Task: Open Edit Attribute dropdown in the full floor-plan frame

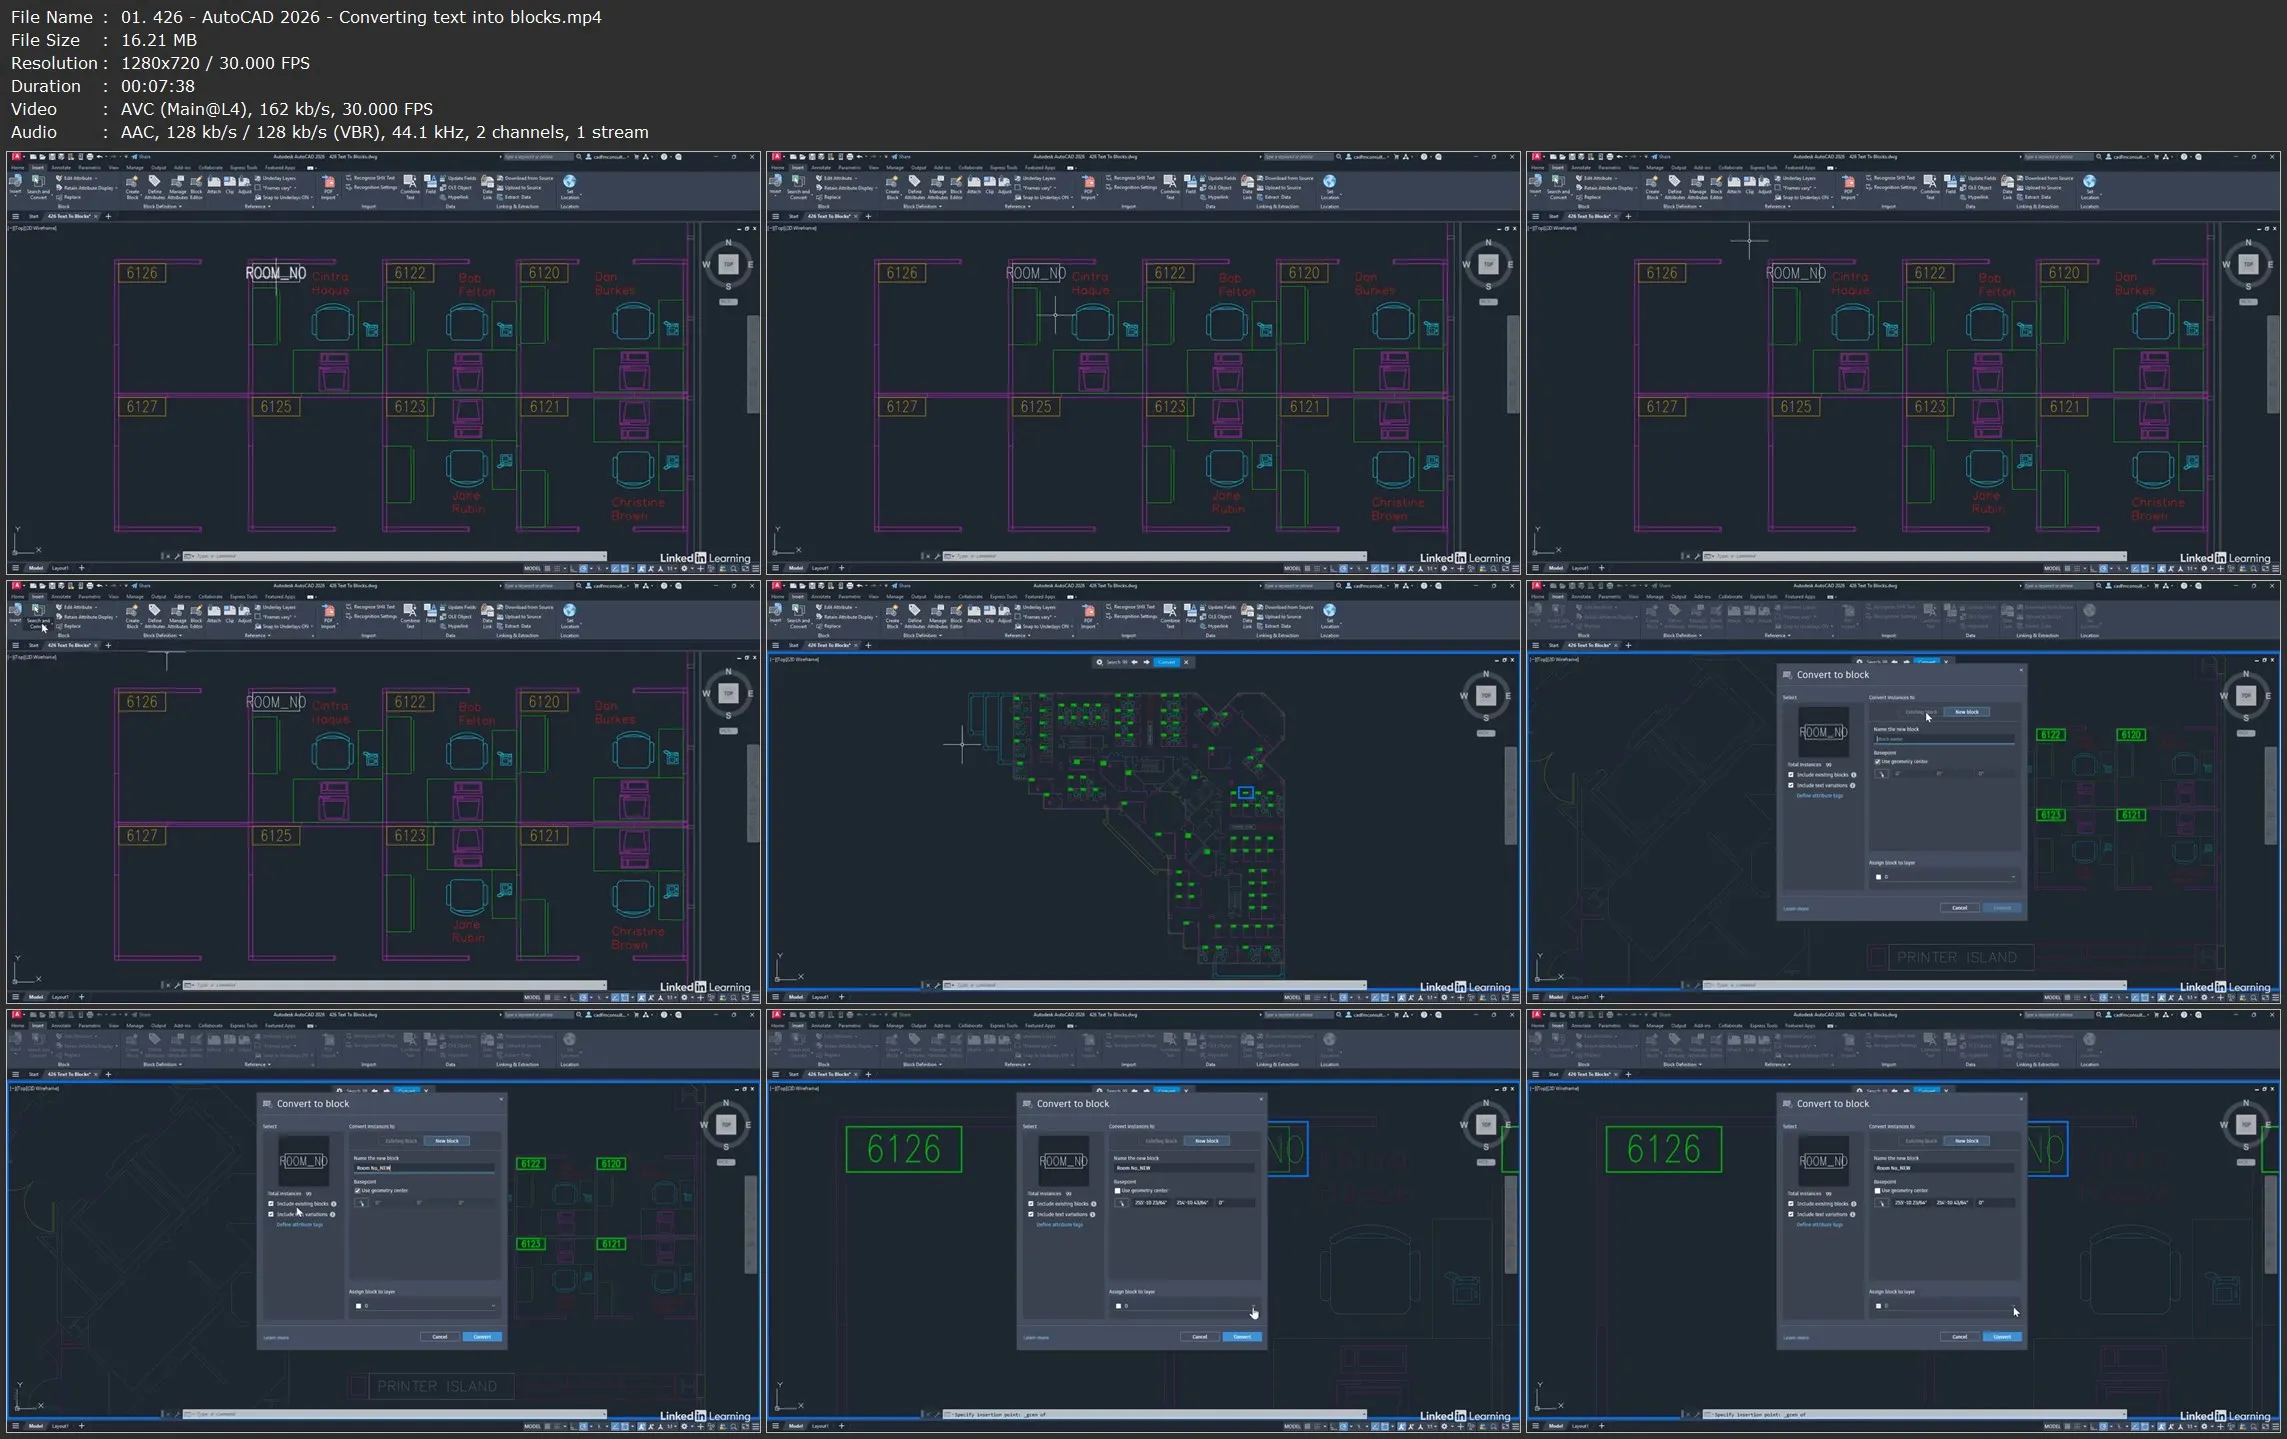Action: coord(856,607)
